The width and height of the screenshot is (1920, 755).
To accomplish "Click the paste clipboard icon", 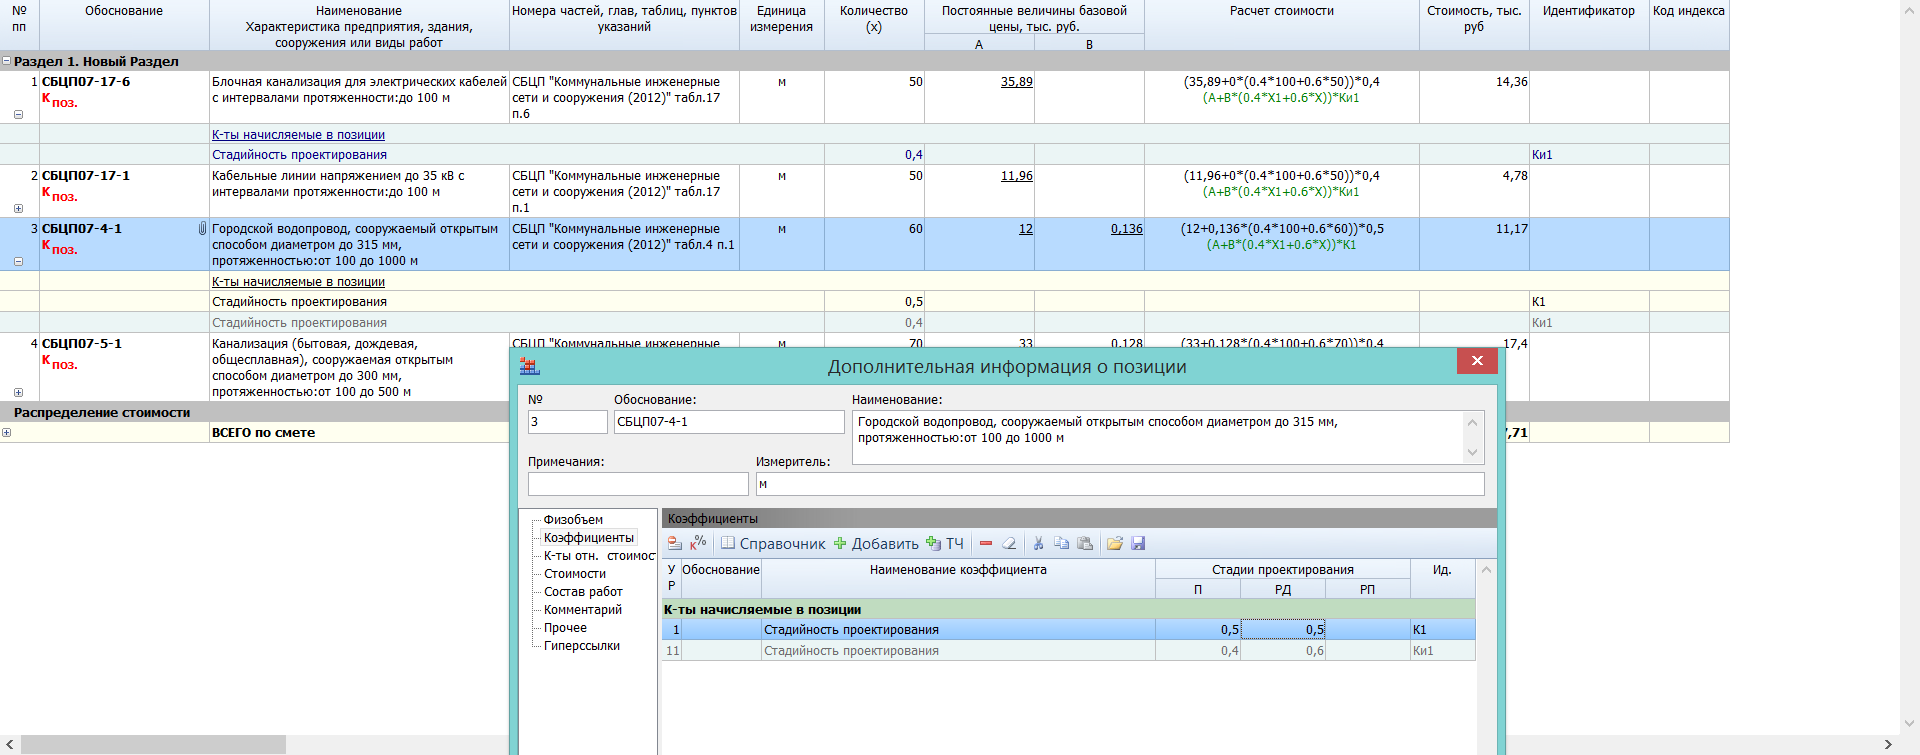I will click(x=1085, y=544).
